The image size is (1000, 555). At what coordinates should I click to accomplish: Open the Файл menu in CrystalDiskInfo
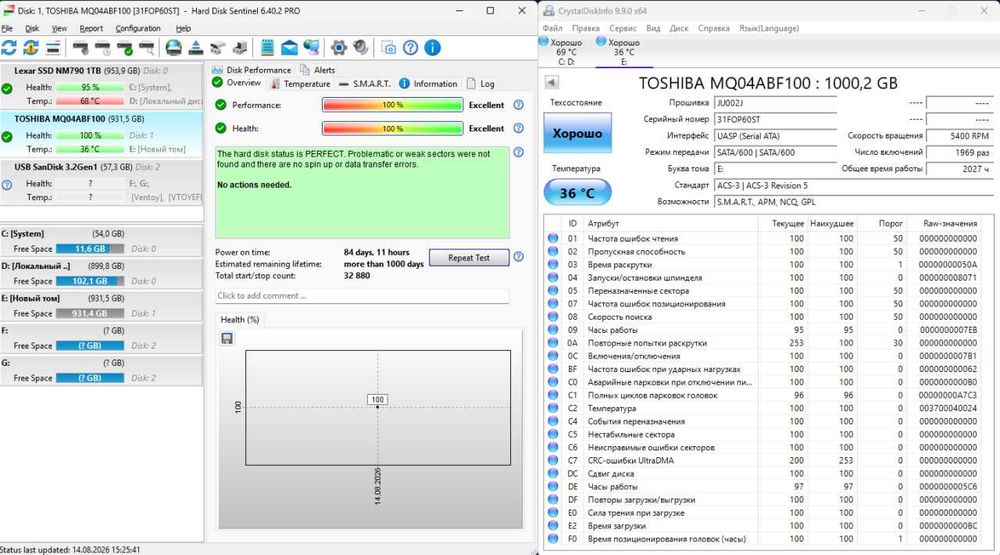(552, 28)
